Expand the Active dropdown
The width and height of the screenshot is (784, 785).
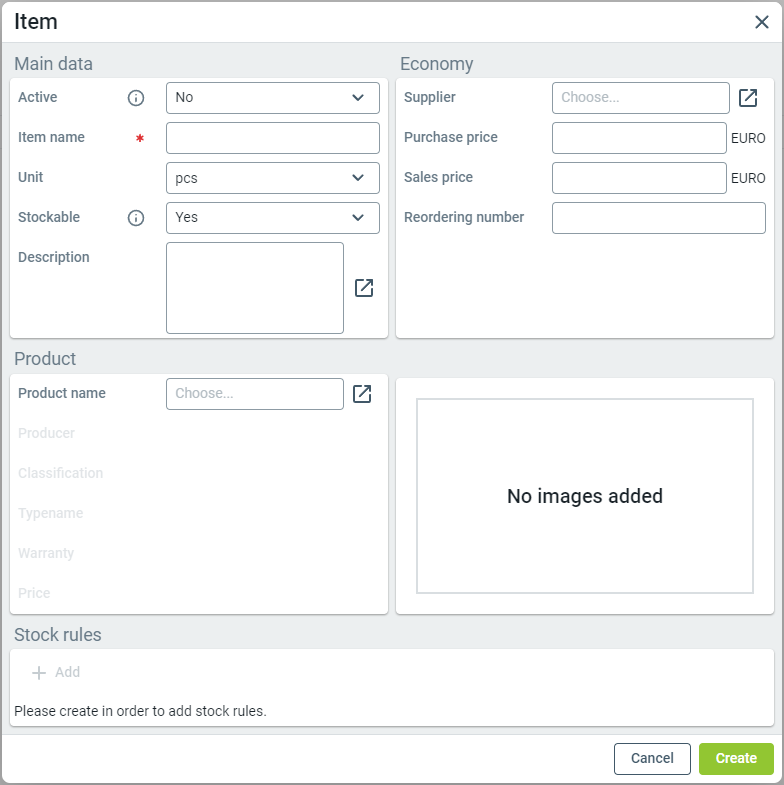[272, 98]
